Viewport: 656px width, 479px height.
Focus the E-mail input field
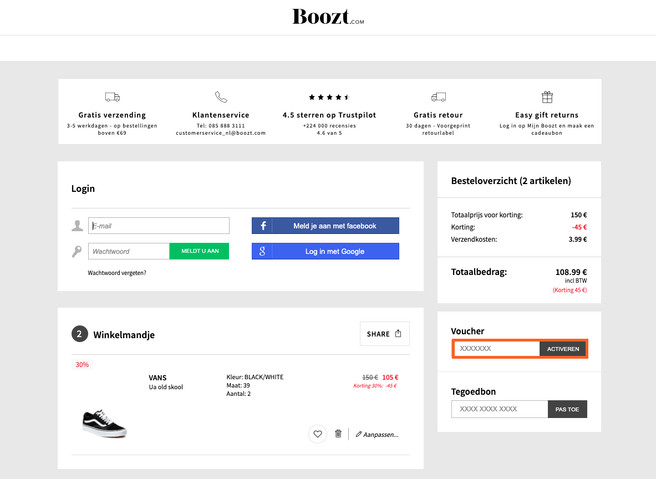pos(159,225)
